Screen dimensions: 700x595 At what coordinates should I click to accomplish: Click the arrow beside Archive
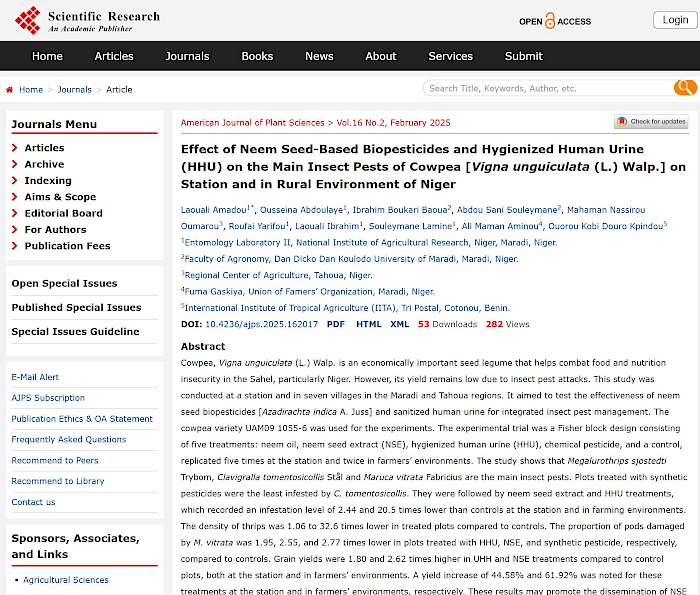[15, 165]
